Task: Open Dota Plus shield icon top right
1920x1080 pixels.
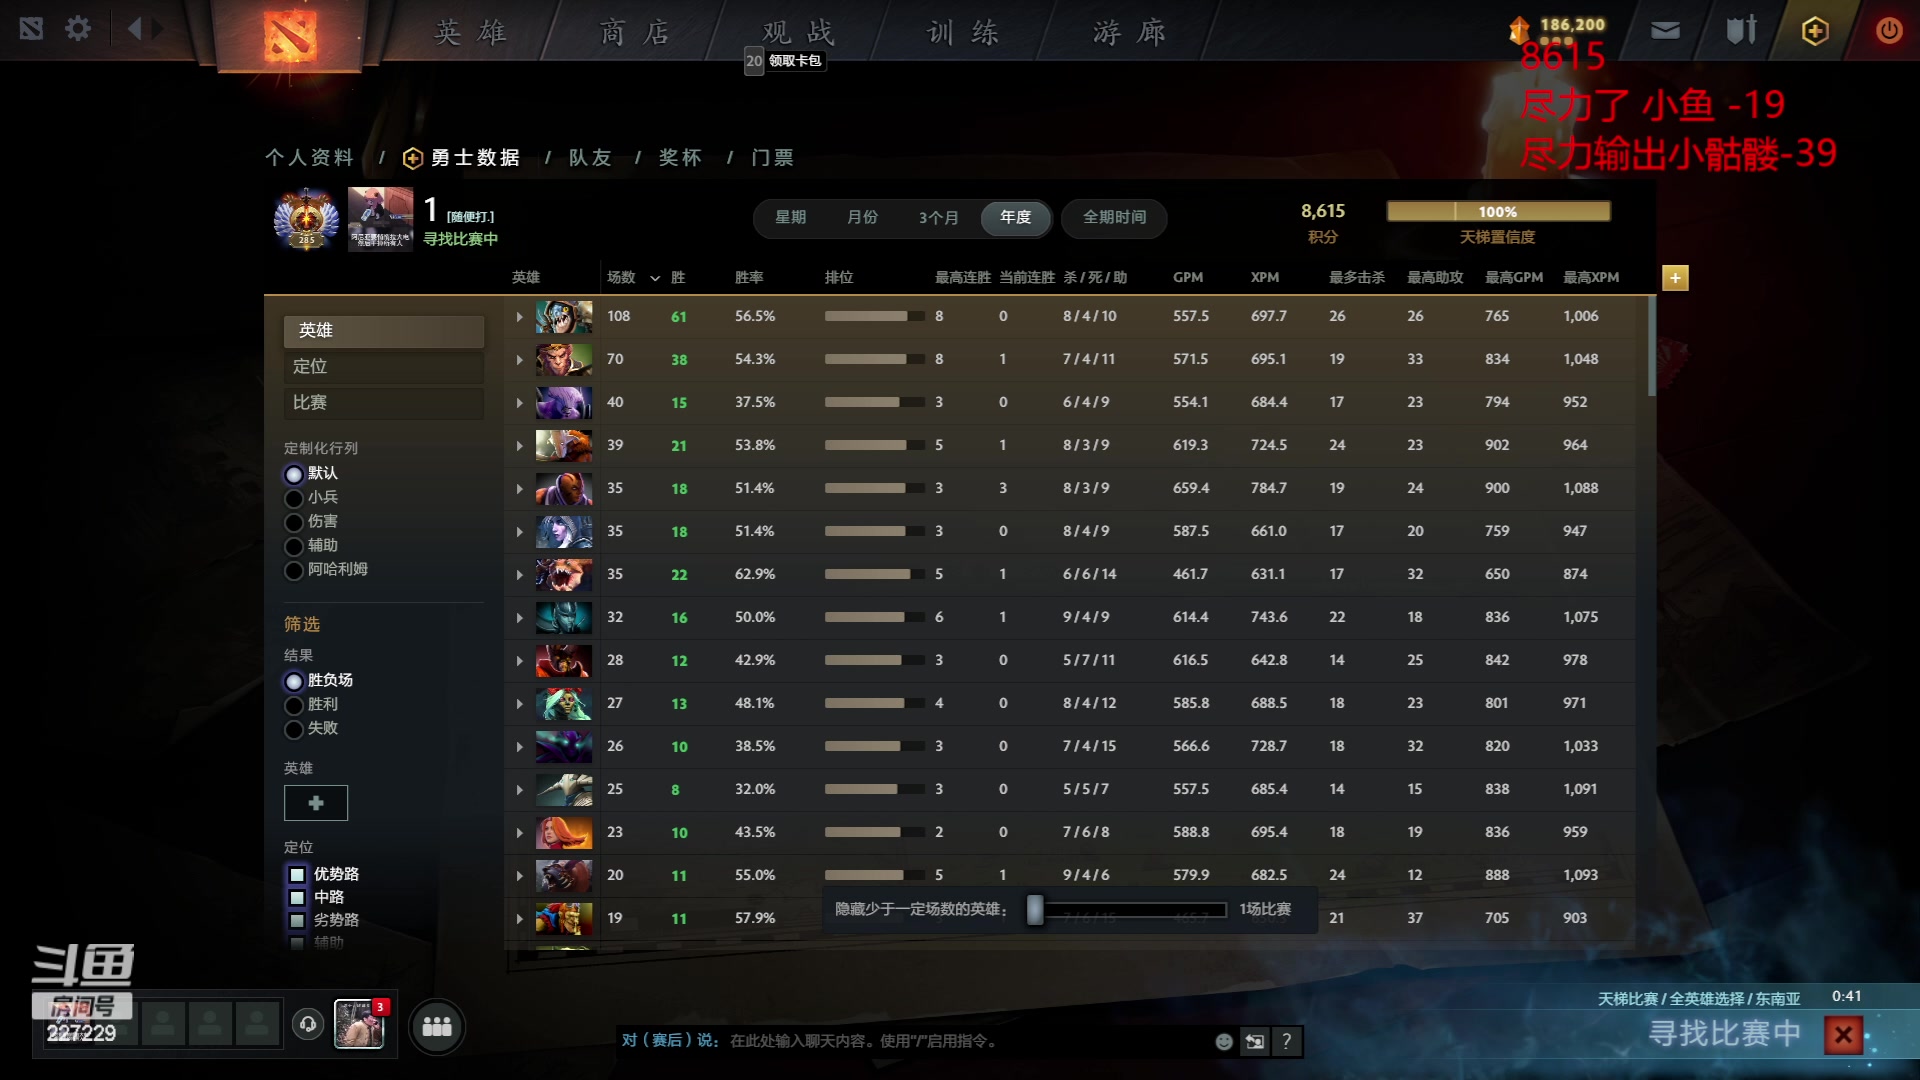Action: (x=1815, y=31)
